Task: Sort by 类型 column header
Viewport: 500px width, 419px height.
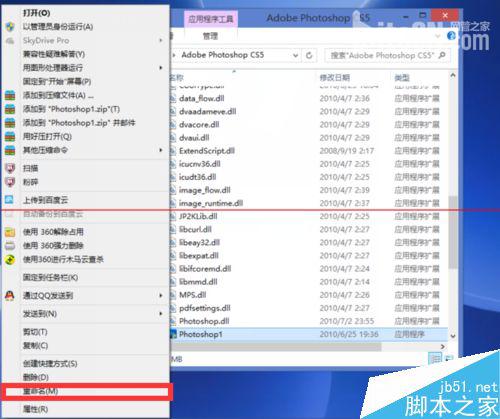Action: tap(402, 78)
